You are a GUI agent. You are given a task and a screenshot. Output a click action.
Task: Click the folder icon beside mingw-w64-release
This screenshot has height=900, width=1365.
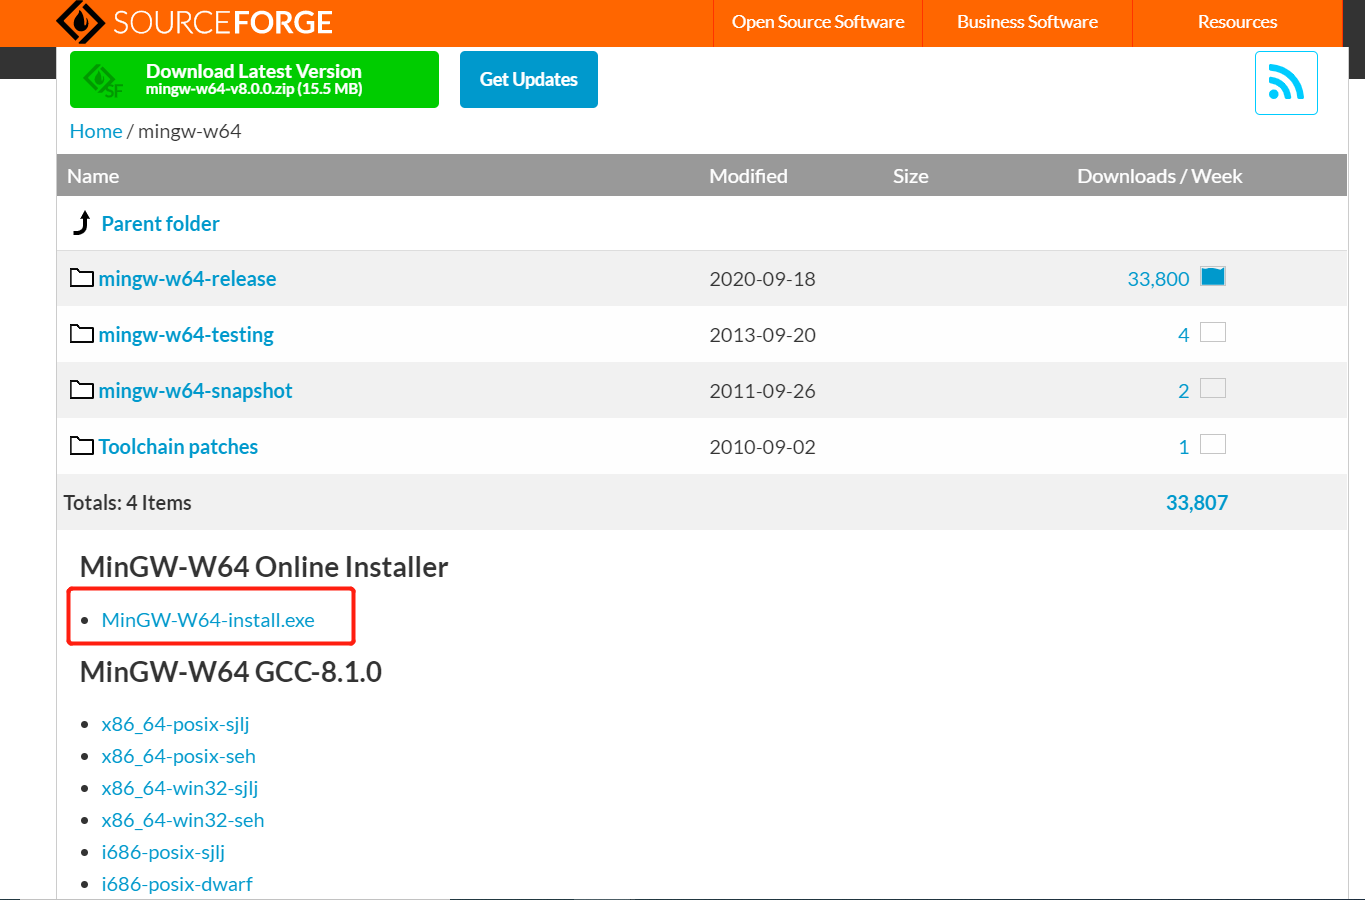point(81,277)
